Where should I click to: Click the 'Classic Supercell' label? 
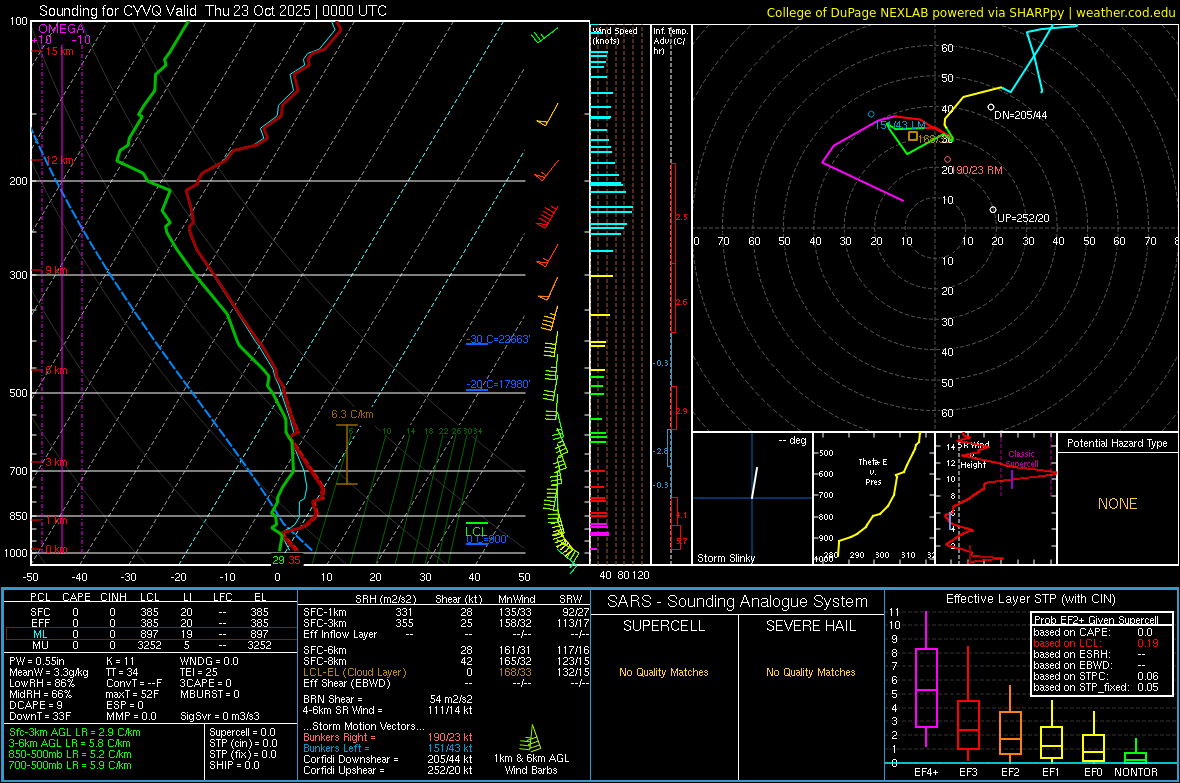tap(1021, 459)
